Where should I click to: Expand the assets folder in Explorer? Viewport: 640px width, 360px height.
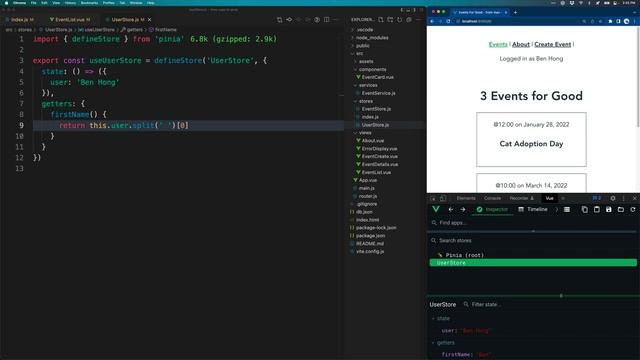(x=366, y=61)
